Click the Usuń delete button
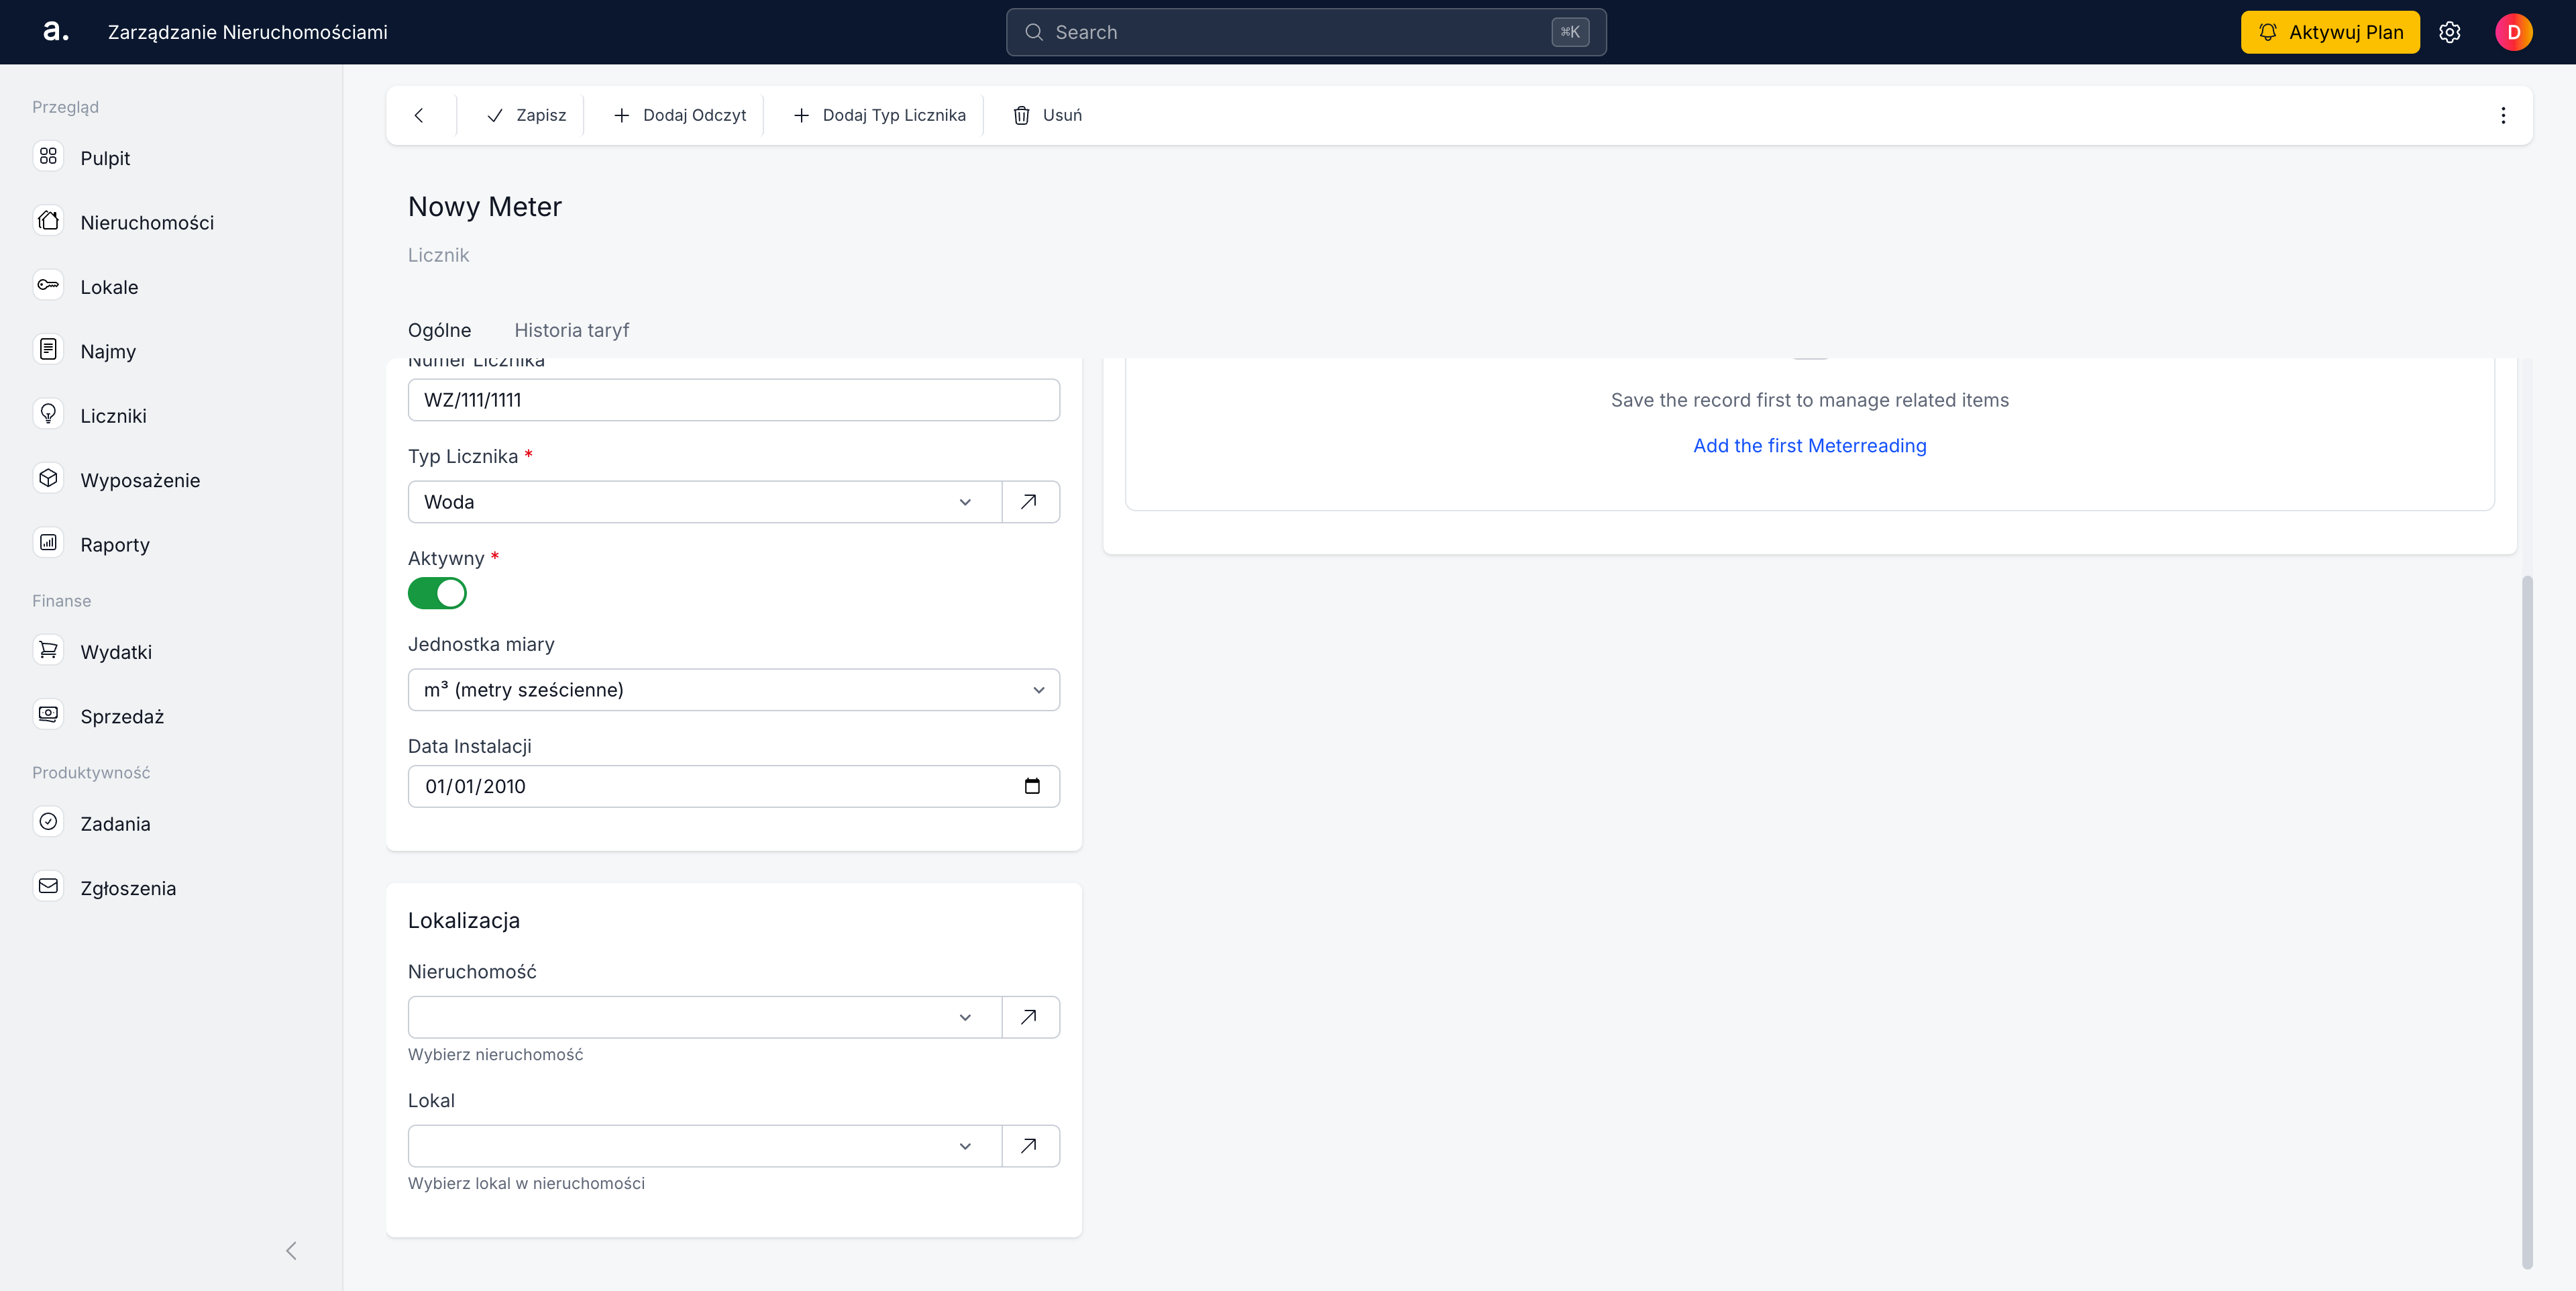 (x=1047, y=115)
